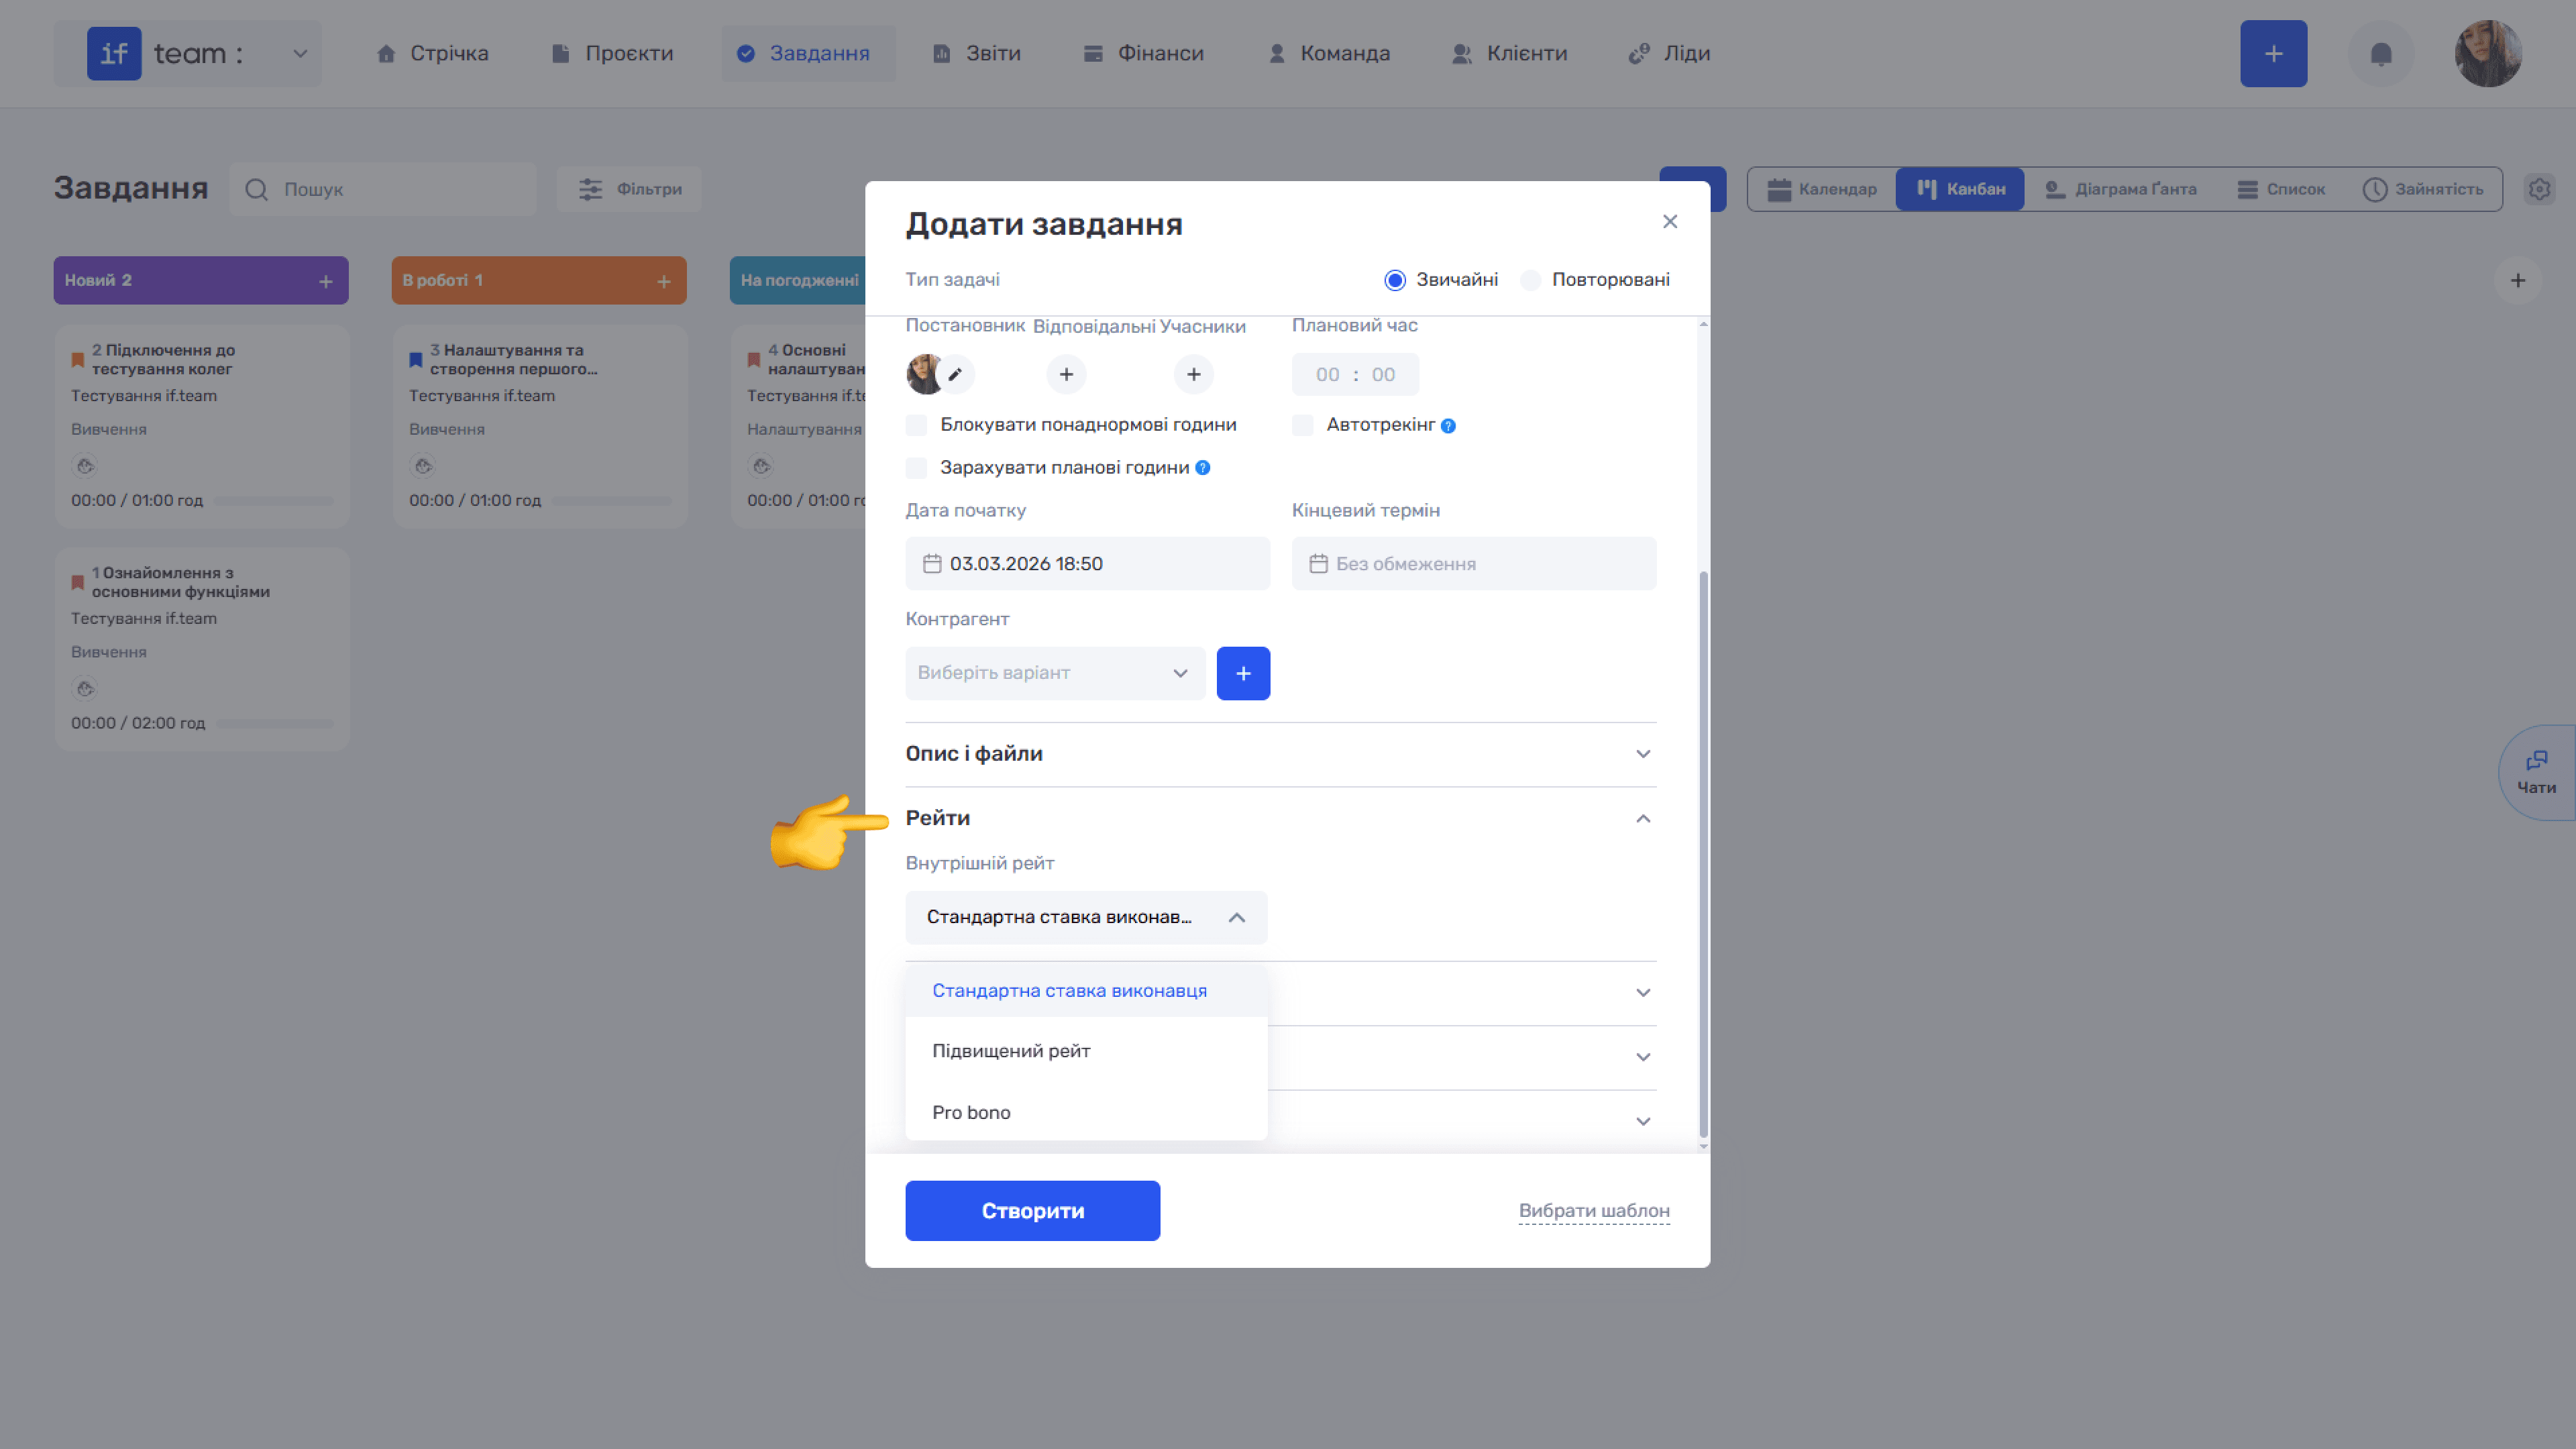Go to Проєкти in the navigation
This screenshot has height=1449, width=2576.
(x=612, y=54)
